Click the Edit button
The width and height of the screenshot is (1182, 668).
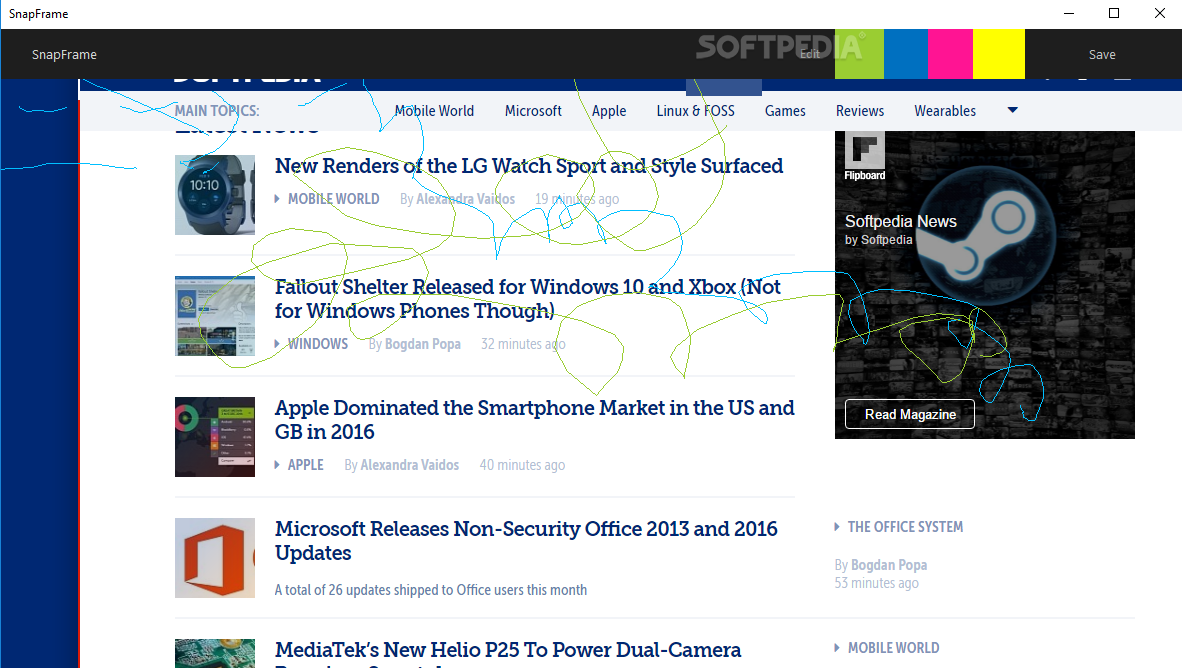810,54
